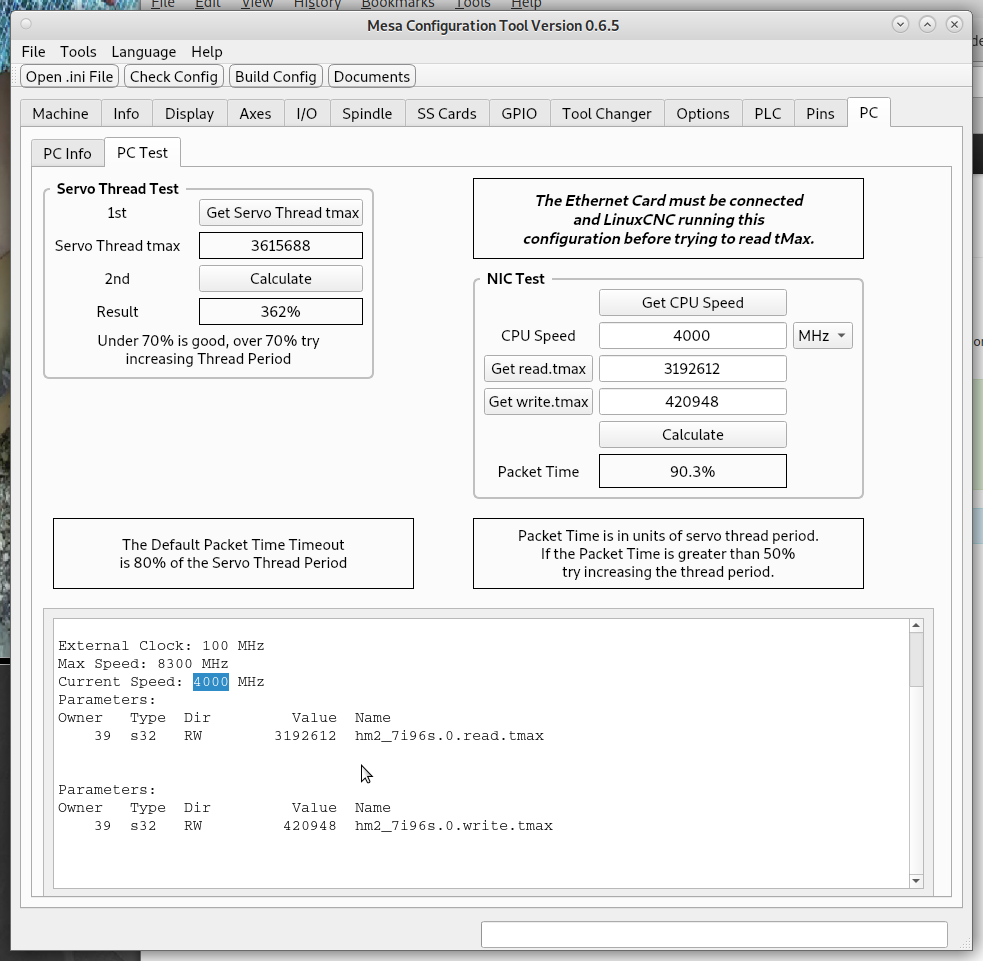The image size is (983, 961).
Task: Open the Help menu
Action: [x=206, y=51]
